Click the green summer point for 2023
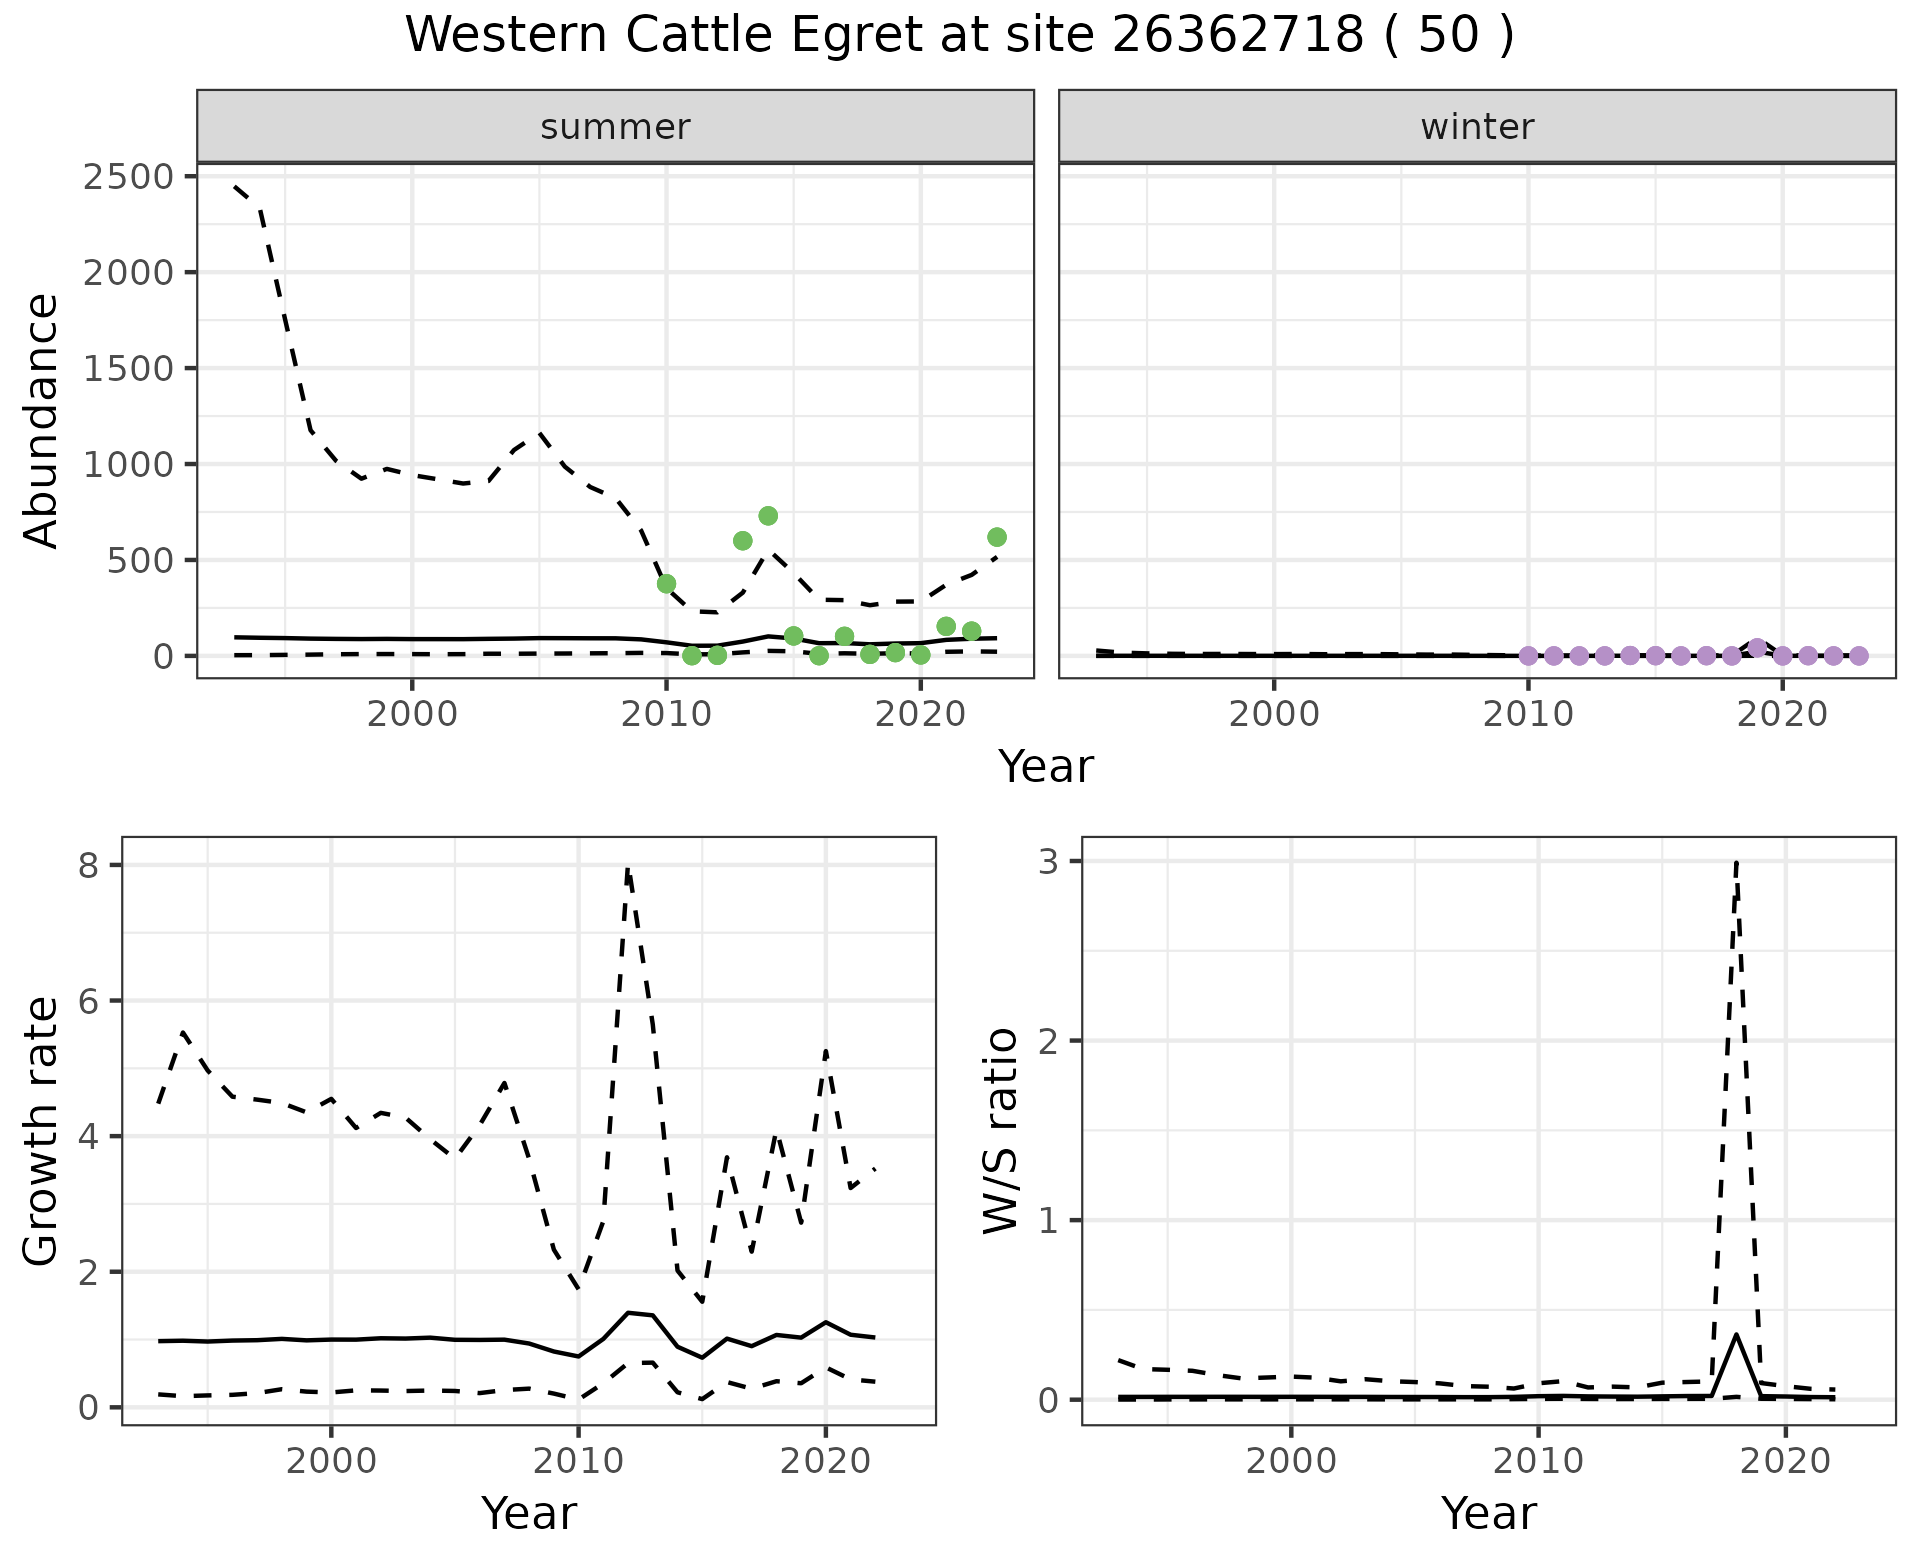Screen dimensions: 1920x1560 point(997,537)
